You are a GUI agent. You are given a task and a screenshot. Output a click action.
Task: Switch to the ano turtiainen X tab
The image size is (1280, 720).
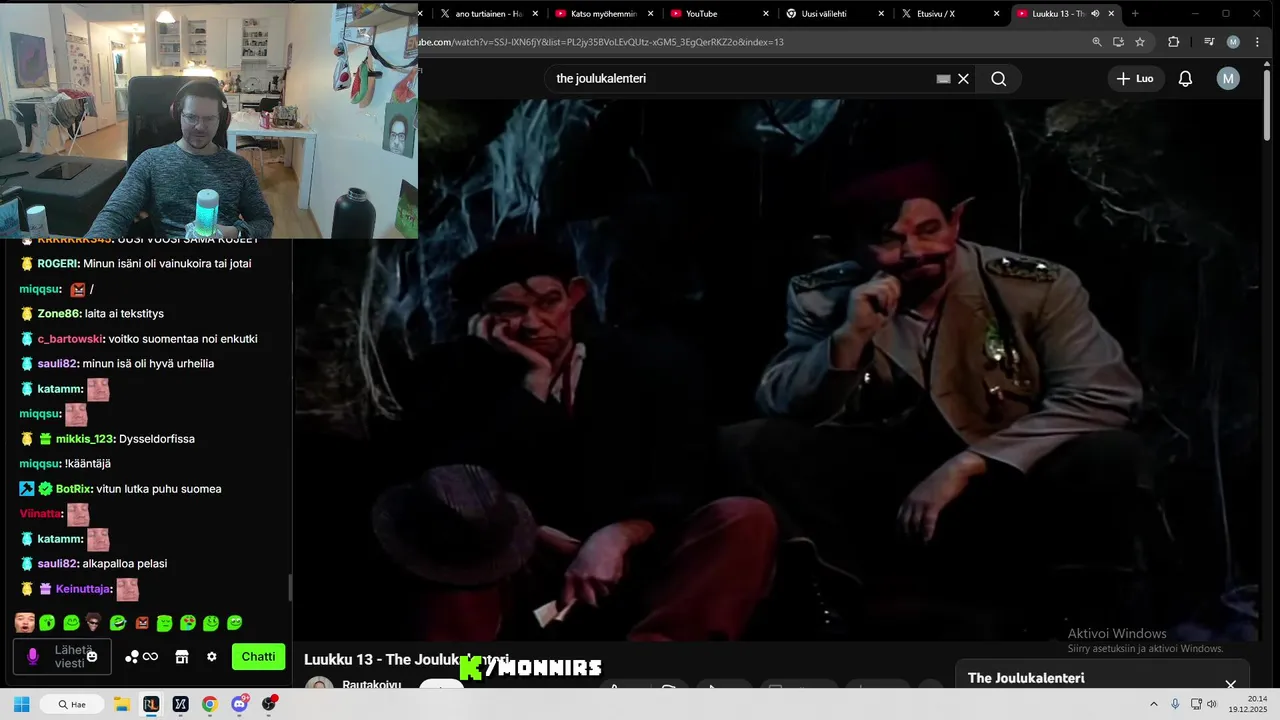coord(488,14)
